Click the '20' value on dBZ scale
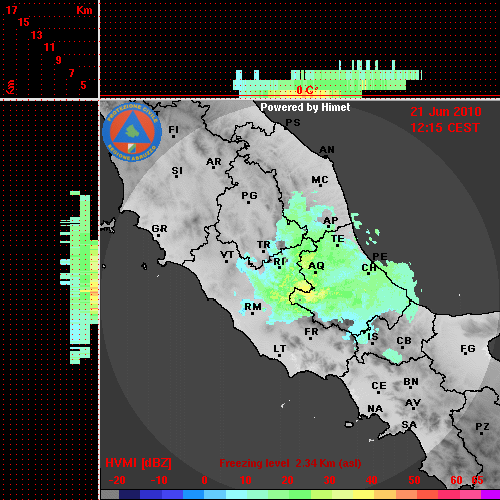This screenshot has height=500, width=500. click(288, 480)
